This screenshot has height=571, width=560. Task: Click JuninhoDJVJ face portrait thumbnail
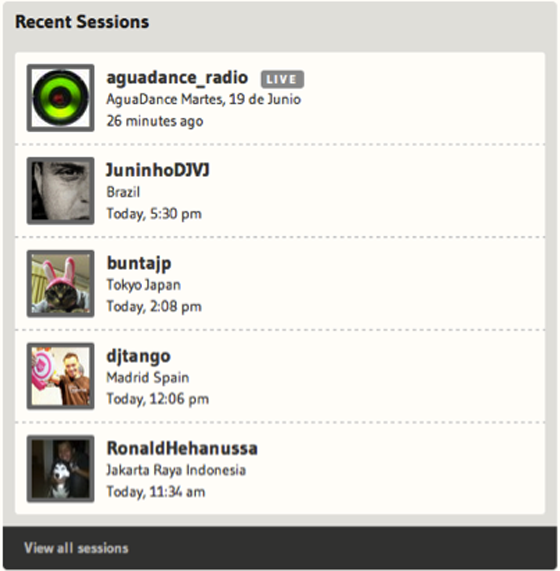(60, 191)
